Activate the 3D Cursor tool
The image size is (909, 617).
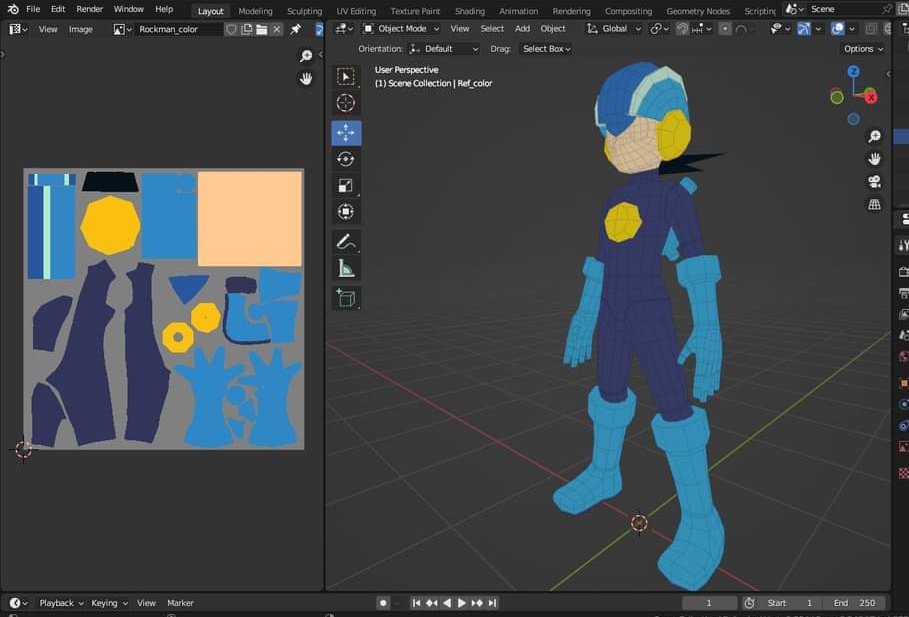pos(346,103)
